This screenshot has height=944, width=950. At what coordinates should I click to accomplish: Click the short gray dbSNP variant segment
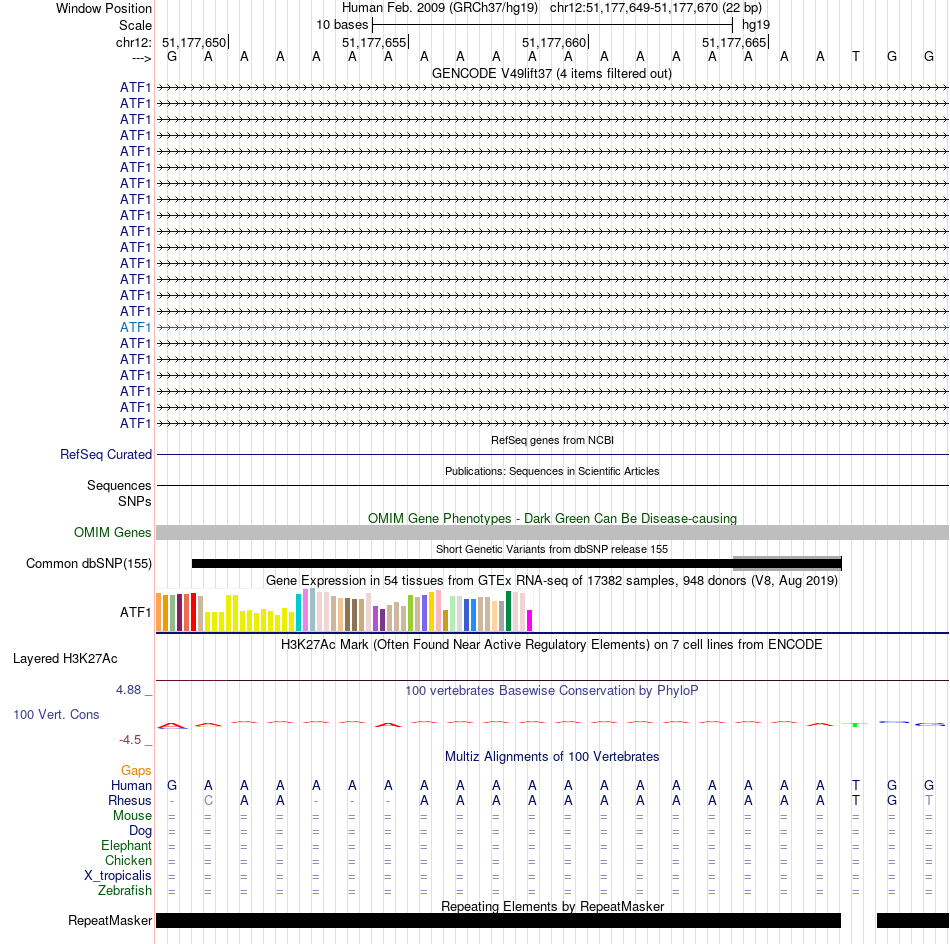787,563
